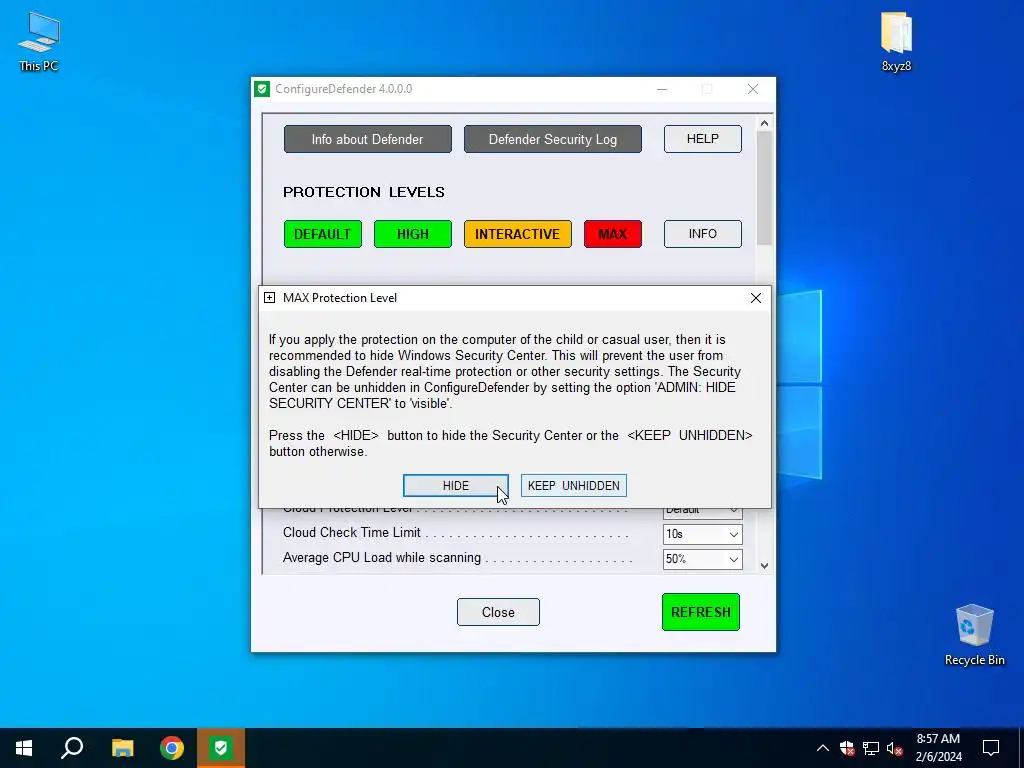Select ConfigureDefender shield icon in taskbar
This screenshot has width=1024, height=768.
pyautogui.click(x=221, y=748)
